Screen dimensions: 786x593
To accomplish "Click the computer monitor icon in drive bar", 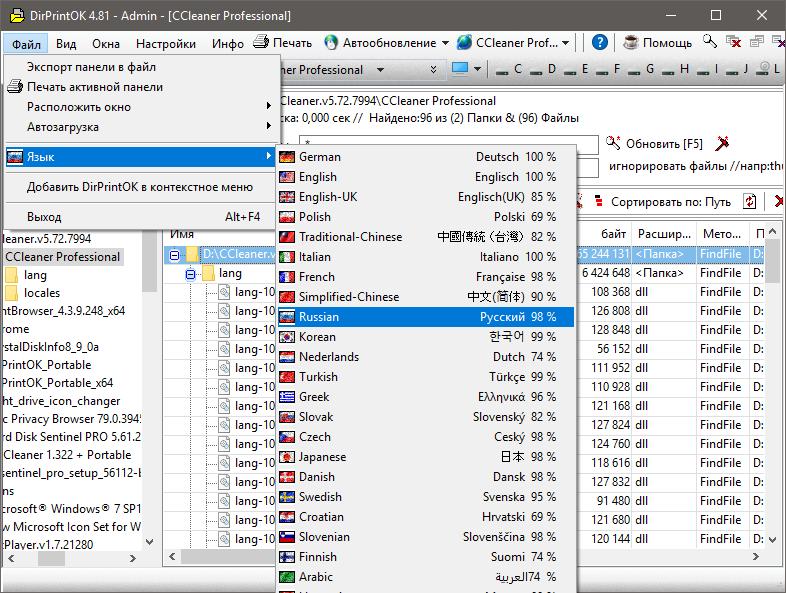I will pos(460,70).
